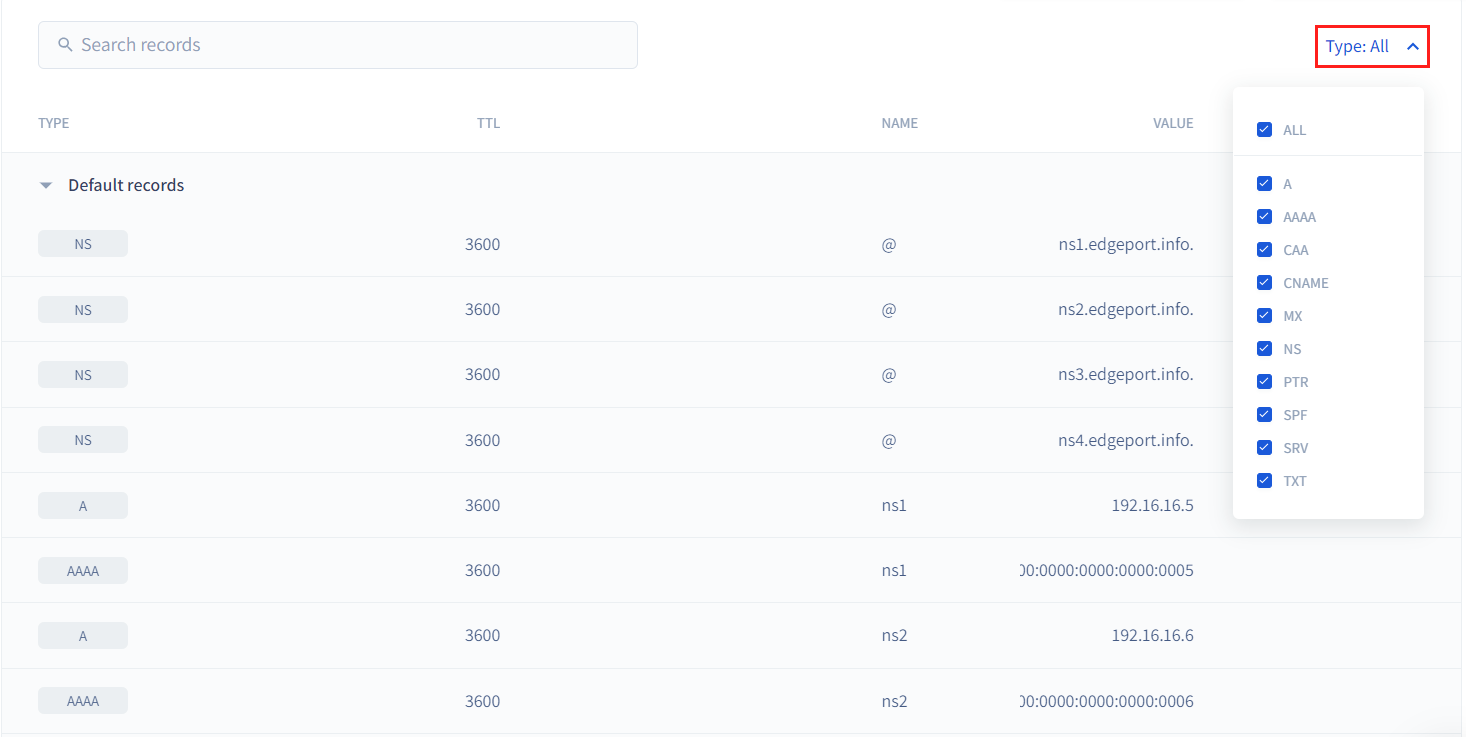
Task: Uncheck the ALL record types checkbox
Action: pyautogui.click(x=1264, y=130)
